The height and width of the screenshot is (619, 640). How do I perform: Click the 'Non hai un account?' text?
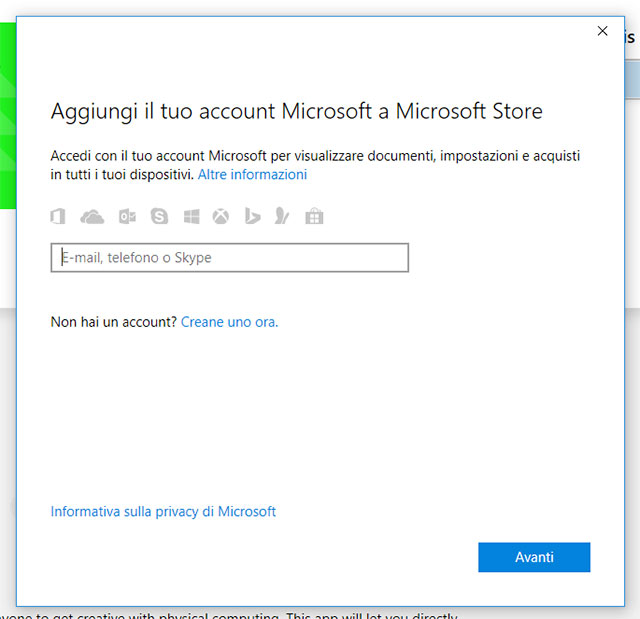point(113,322)
